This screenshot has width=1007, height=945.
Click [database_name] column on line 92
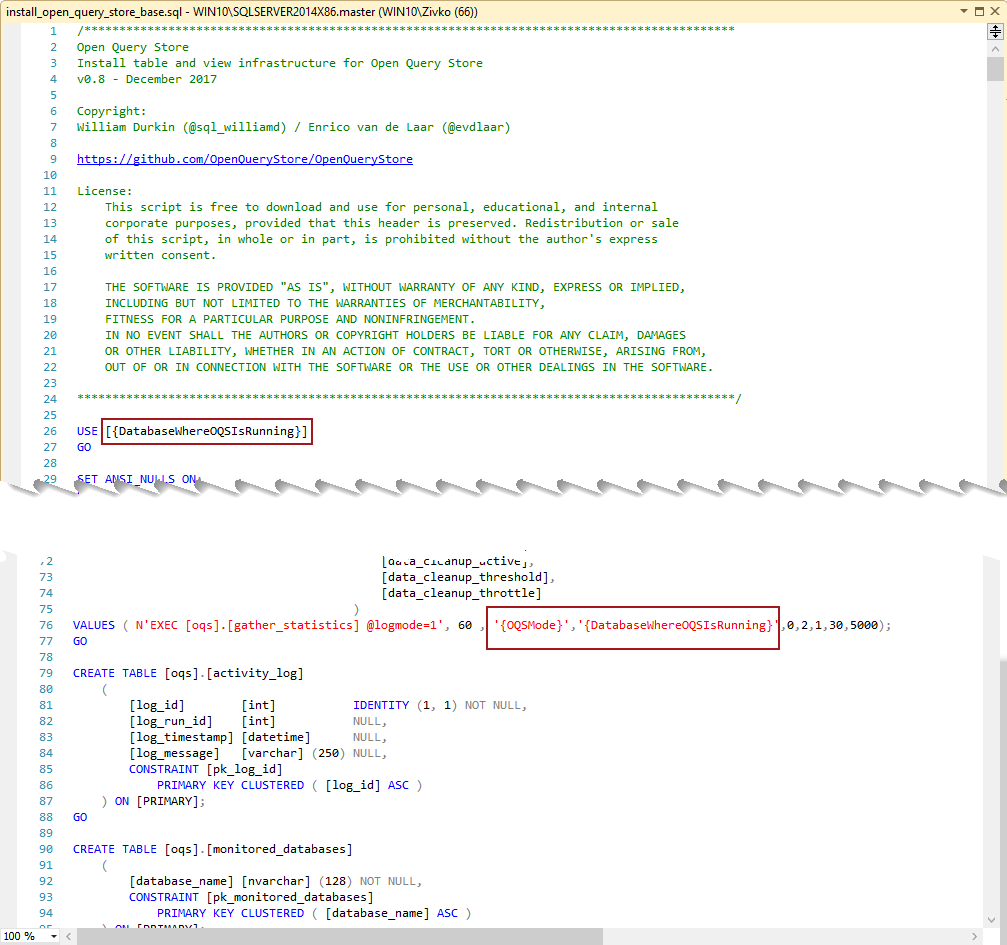(x=181, y=881)
